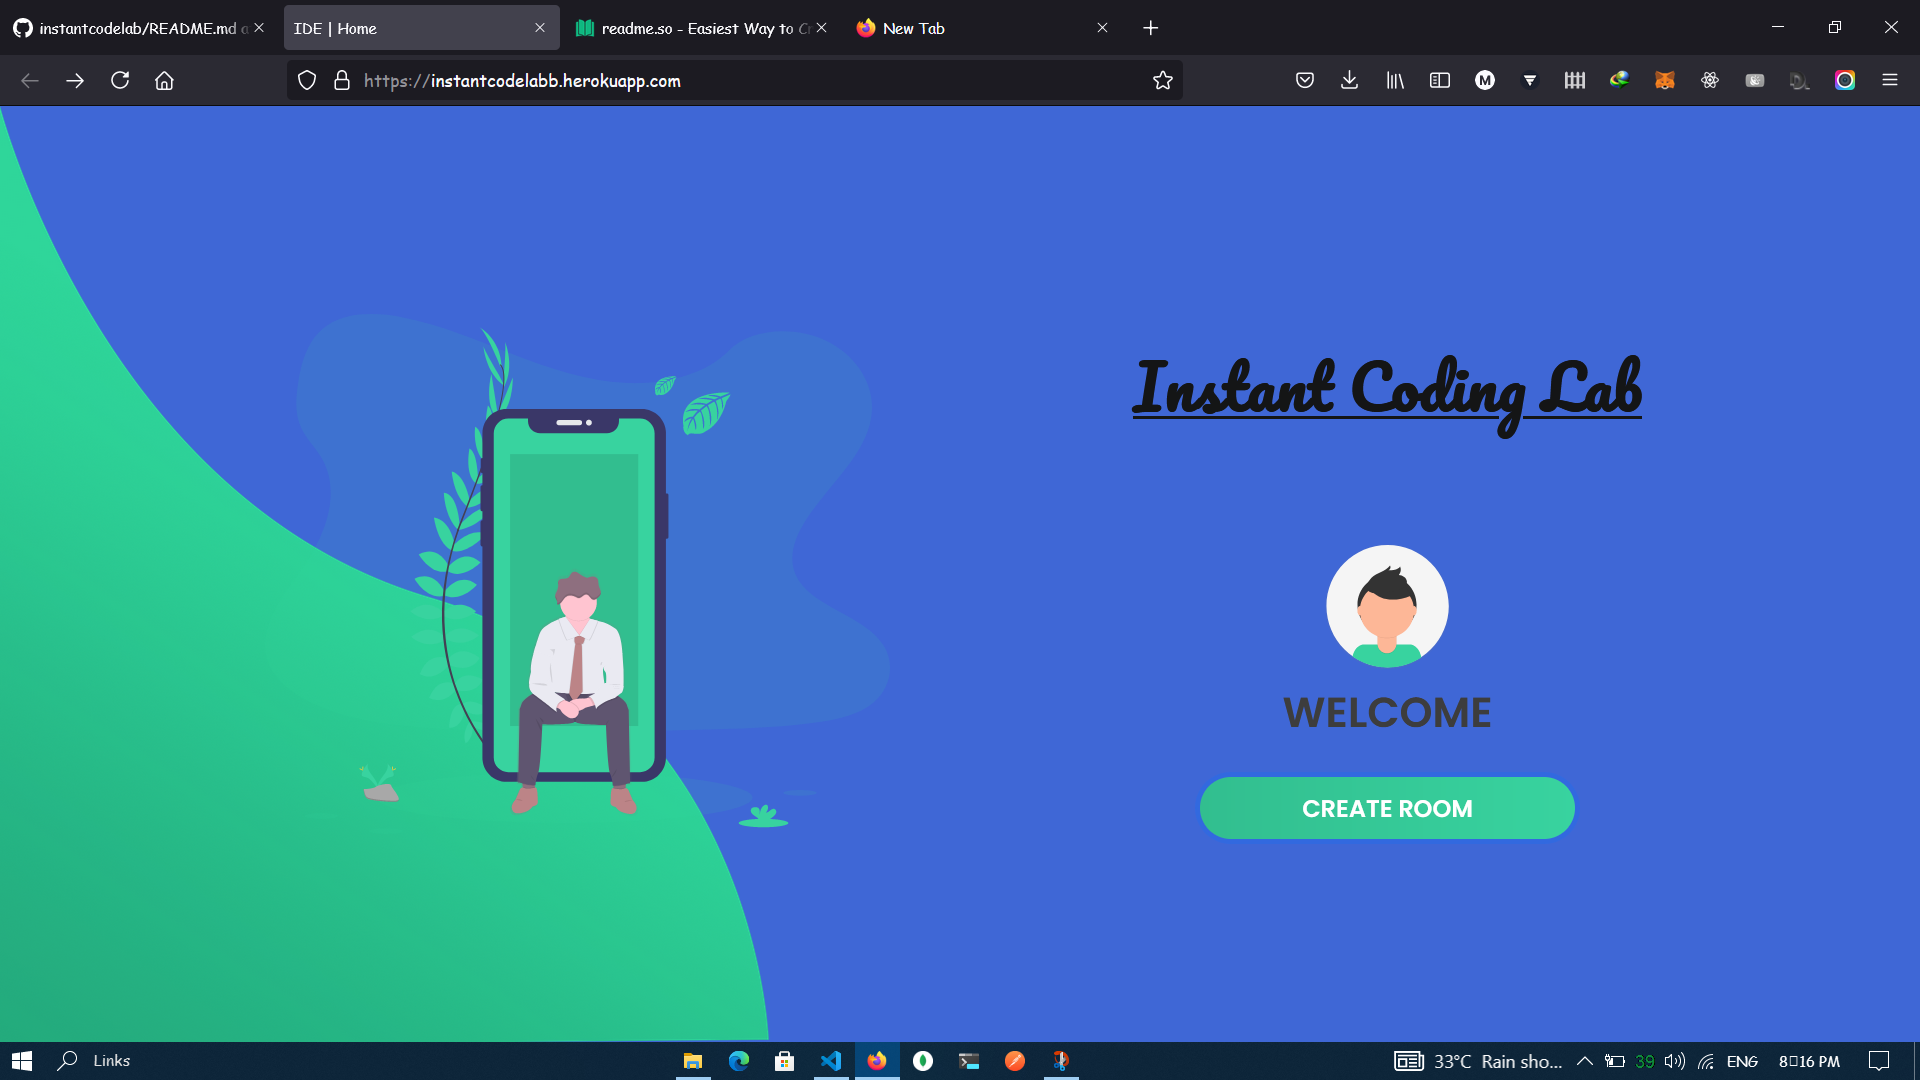Viewport: 1920px width, 1080px height.
Task: Save page to Pocket
Action: 1304,81
